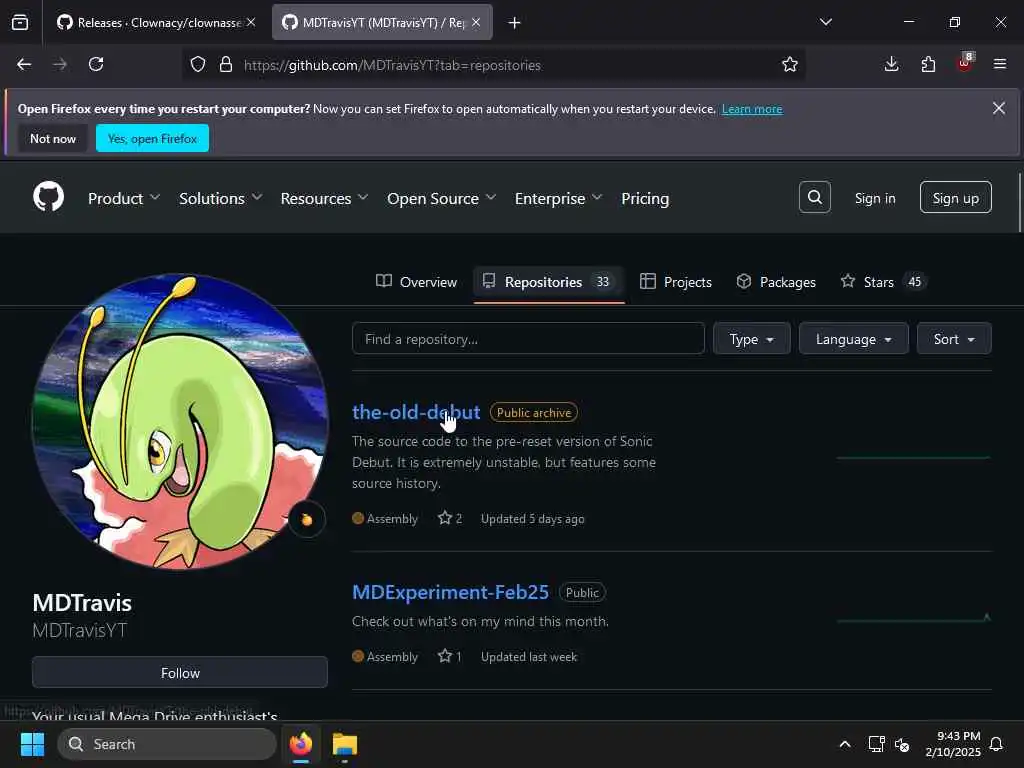Click the network tray icon
This screenshot has width=1024, height=768.
point(876,744)
